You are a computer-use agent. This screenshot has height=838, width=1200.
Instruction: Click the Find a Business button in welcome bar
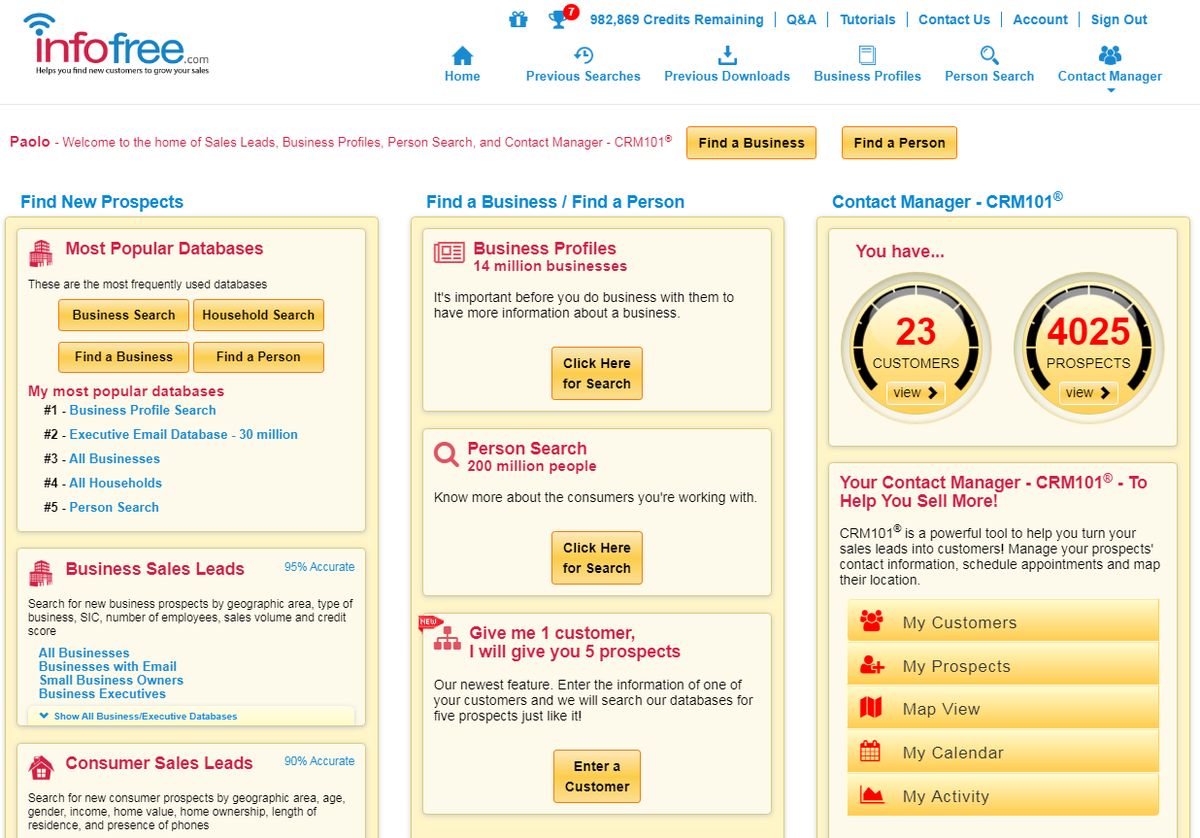(x=751, y=143)
